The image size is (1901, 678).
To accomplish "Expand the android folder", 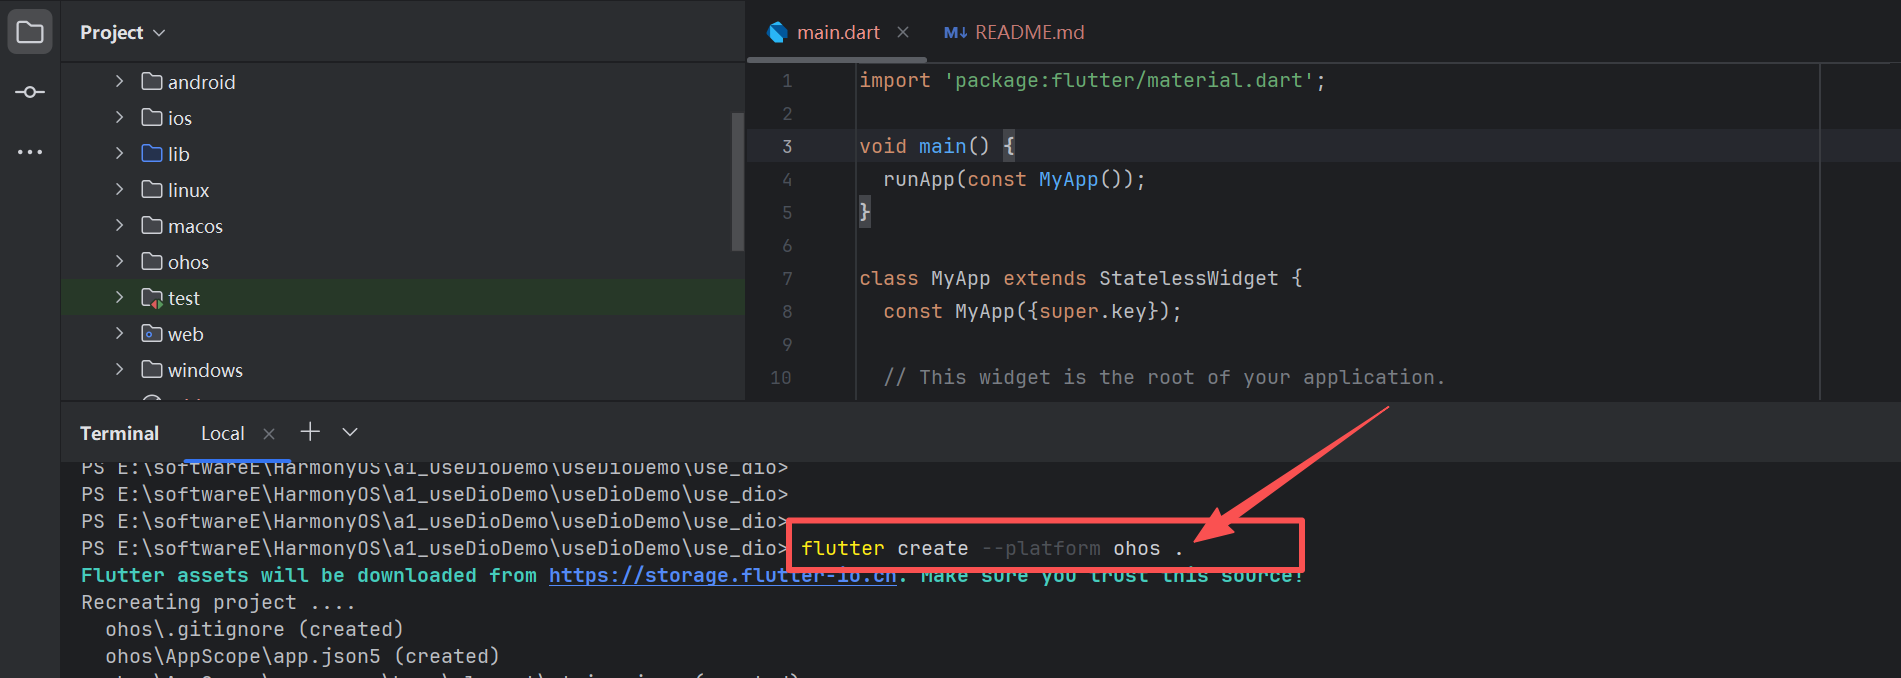I will [x=119, y=81].
